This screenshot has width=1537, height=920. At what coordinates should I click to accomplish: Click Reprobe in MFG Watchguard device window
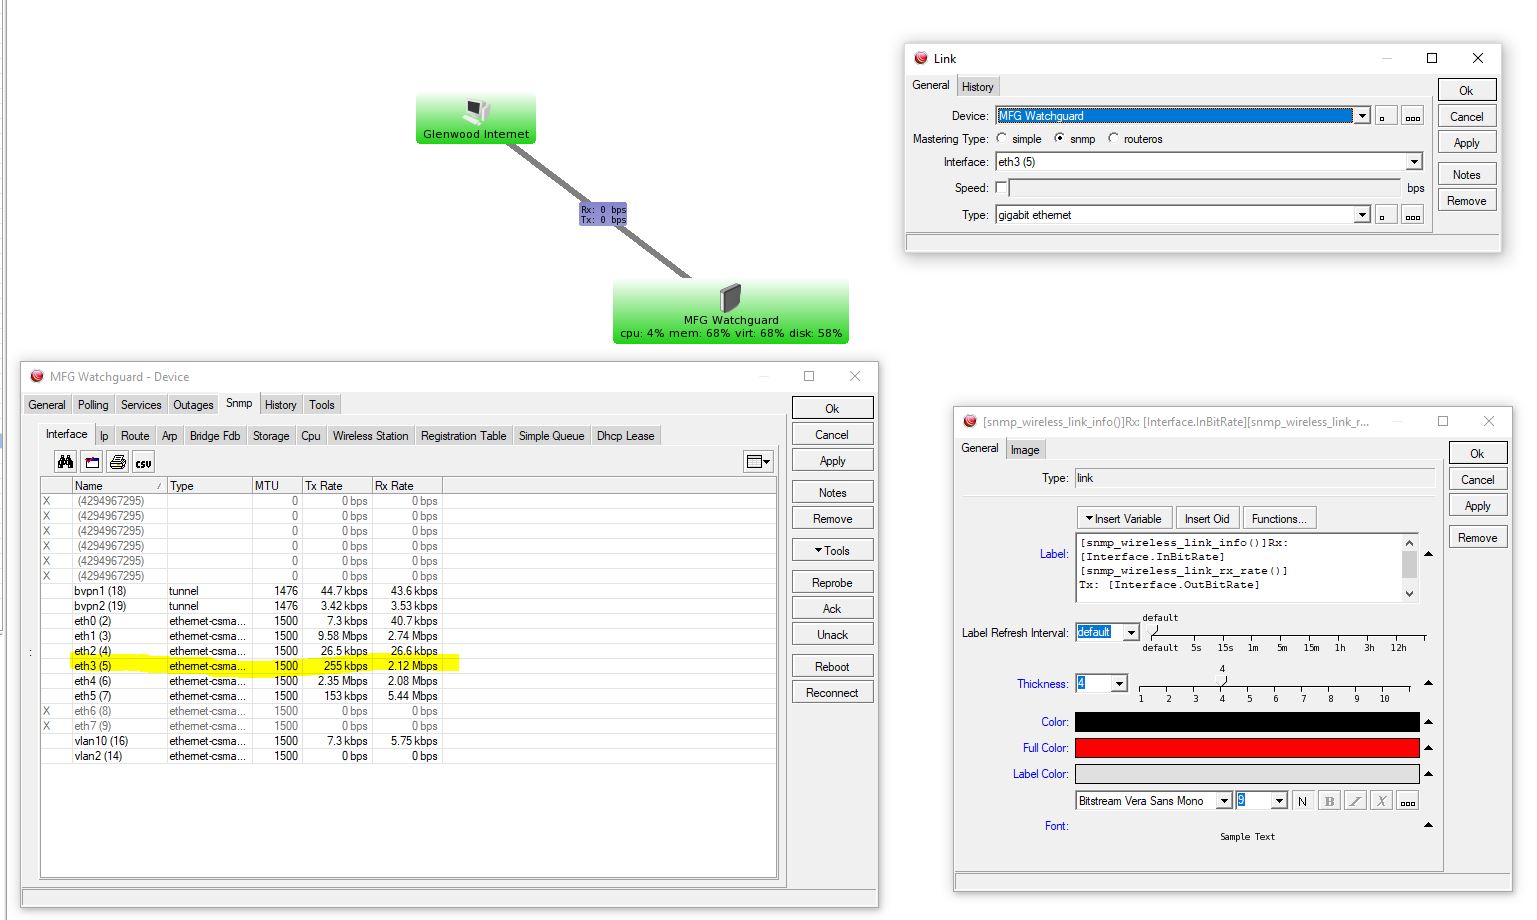[x=832, y=583]
